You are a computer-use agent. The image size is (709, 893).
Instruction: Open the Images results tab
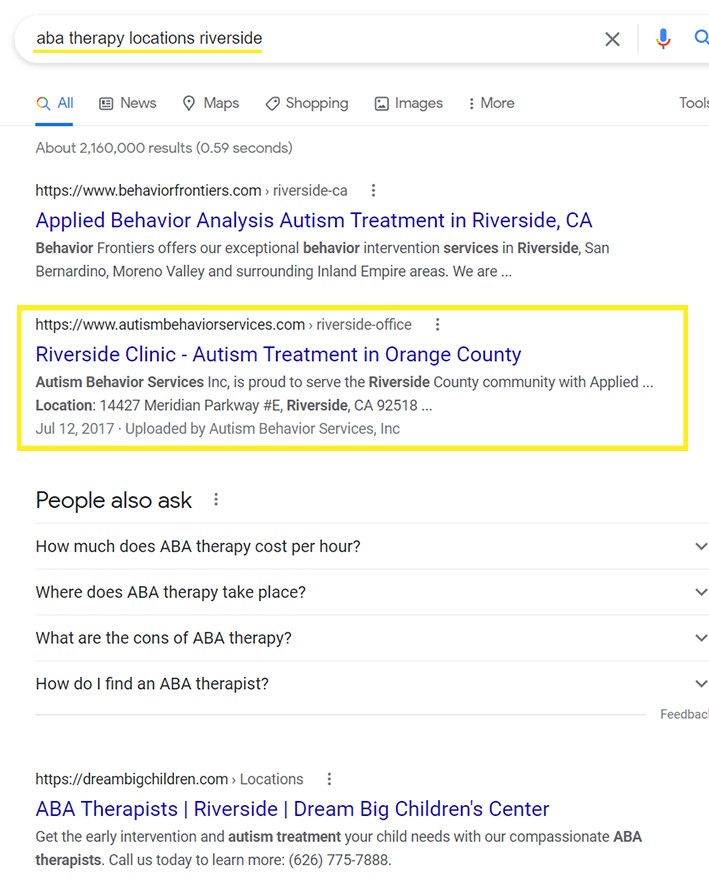click(408, 103)
